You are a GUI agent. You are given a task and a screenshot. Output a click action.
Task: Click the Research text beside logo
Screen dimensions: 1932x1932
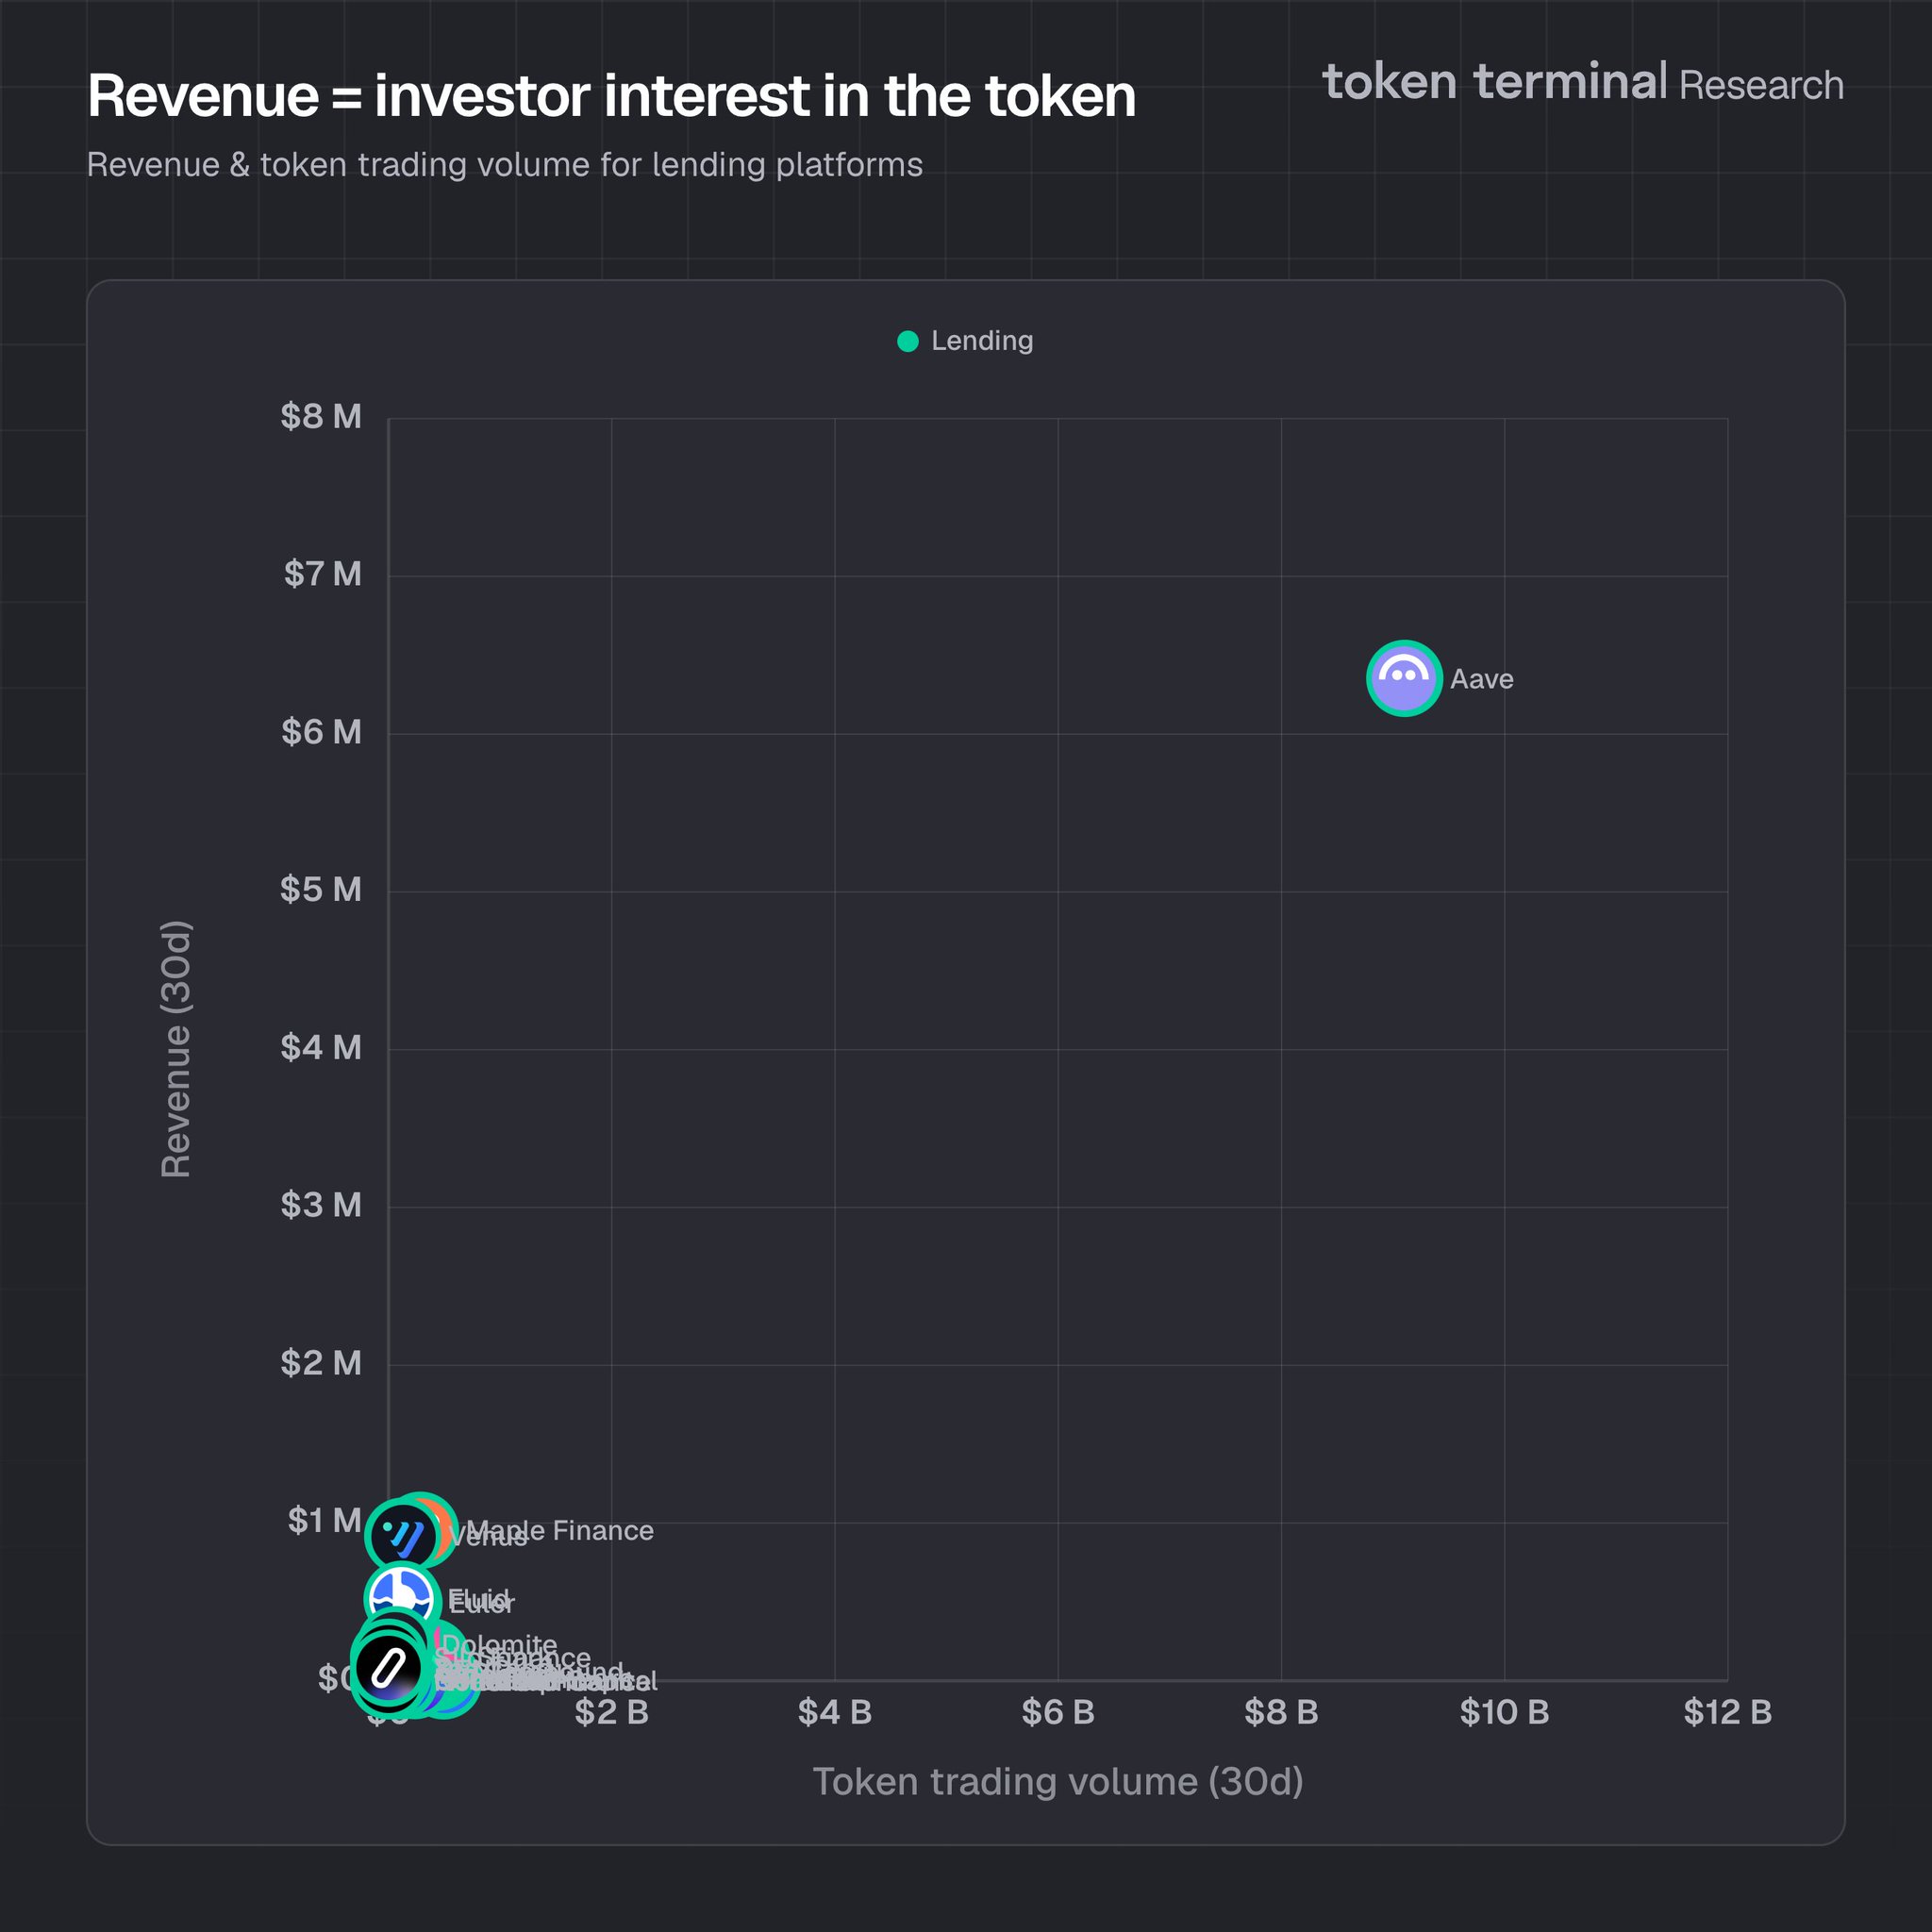coord(1760,86)
